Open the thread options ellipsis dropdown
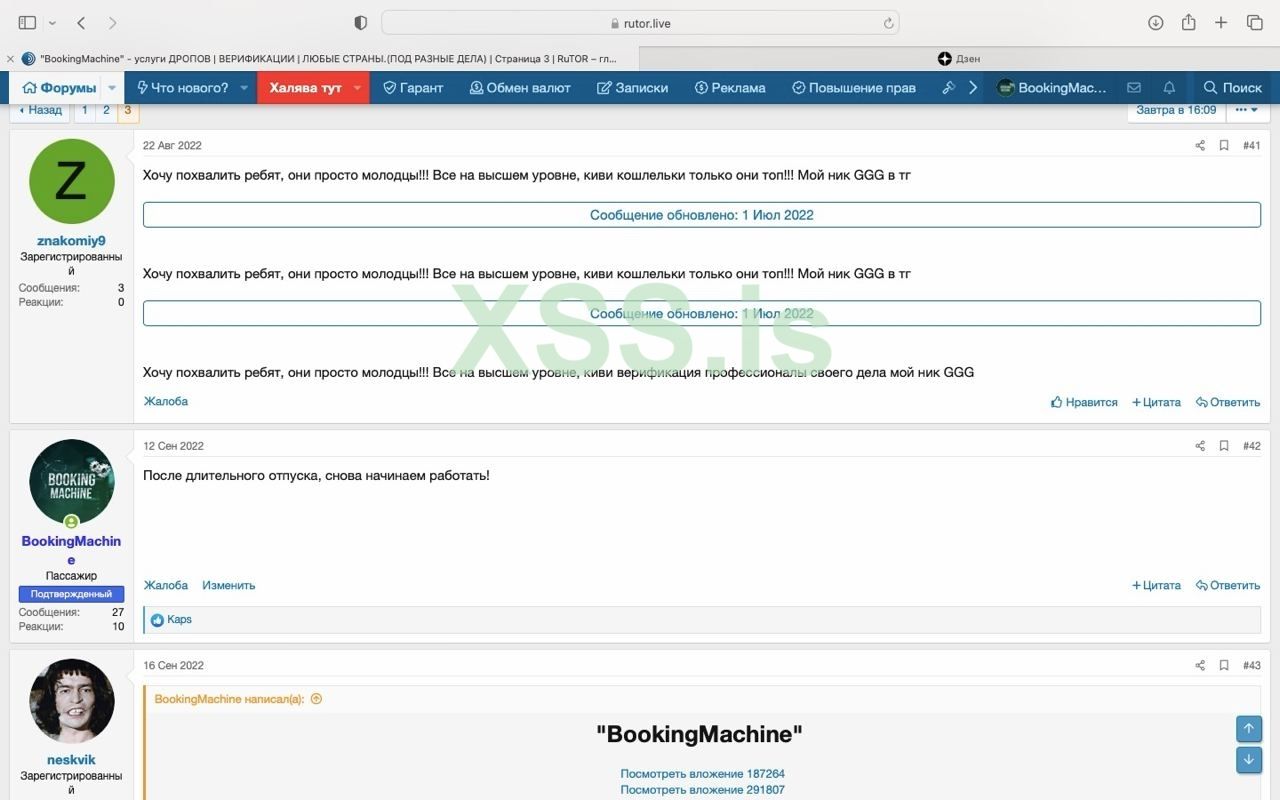The width and height of the screenshot is (1280, 800). click(1246, 110)
